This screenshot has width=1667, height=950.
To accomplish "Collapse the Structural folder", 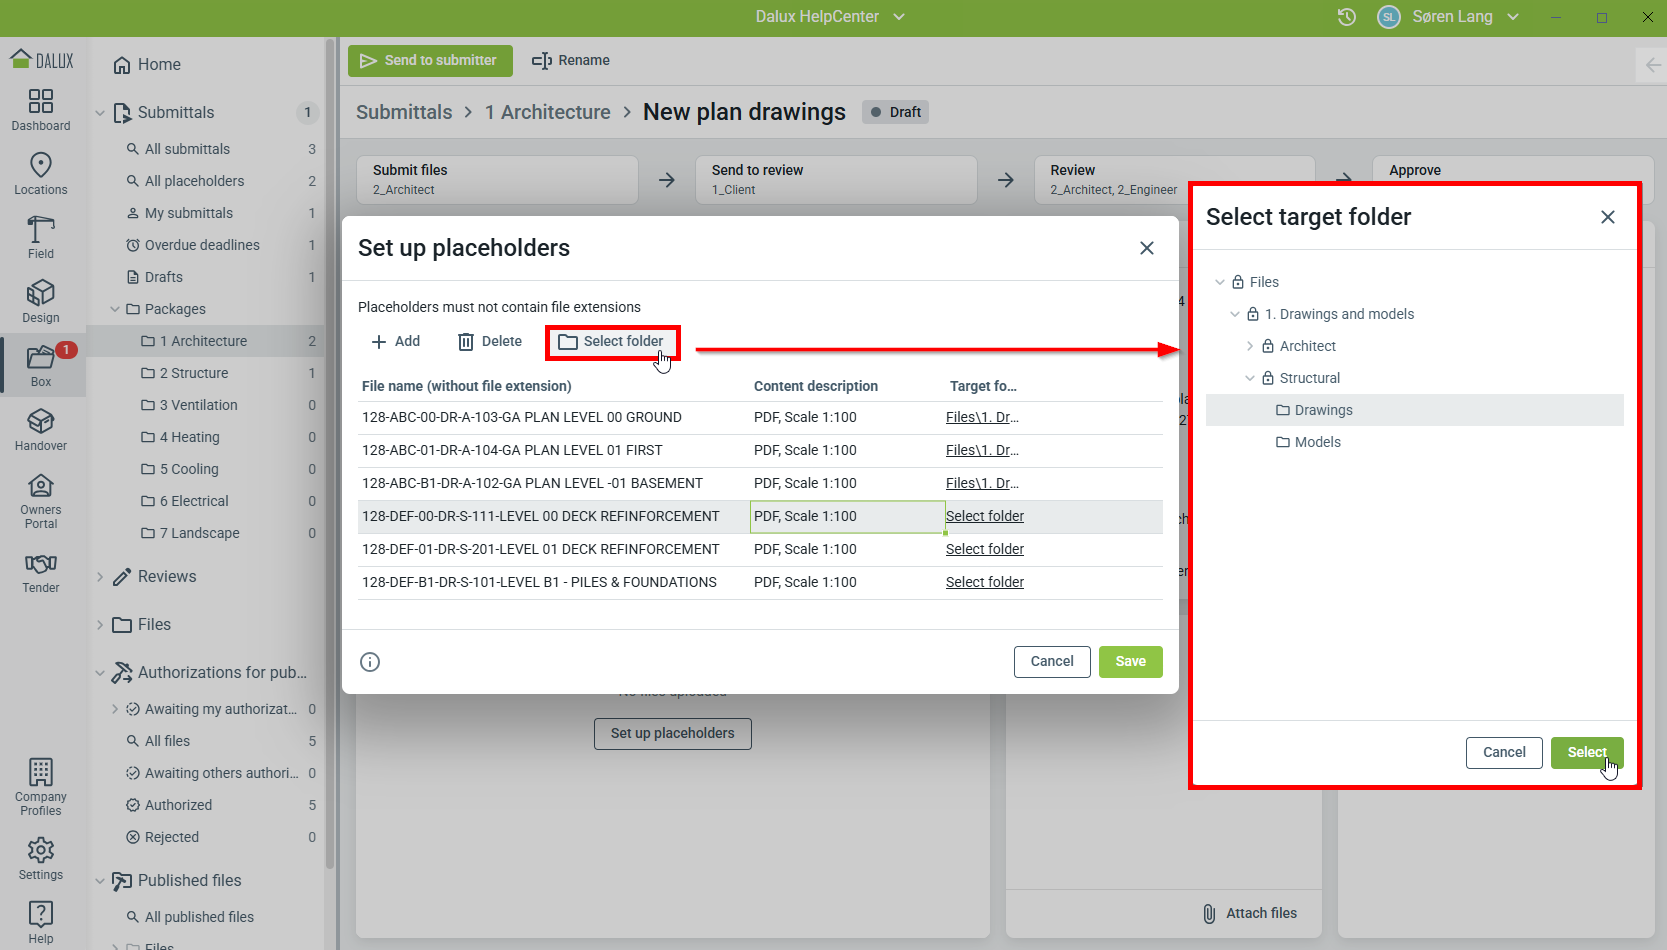I will coord(1250,378).
